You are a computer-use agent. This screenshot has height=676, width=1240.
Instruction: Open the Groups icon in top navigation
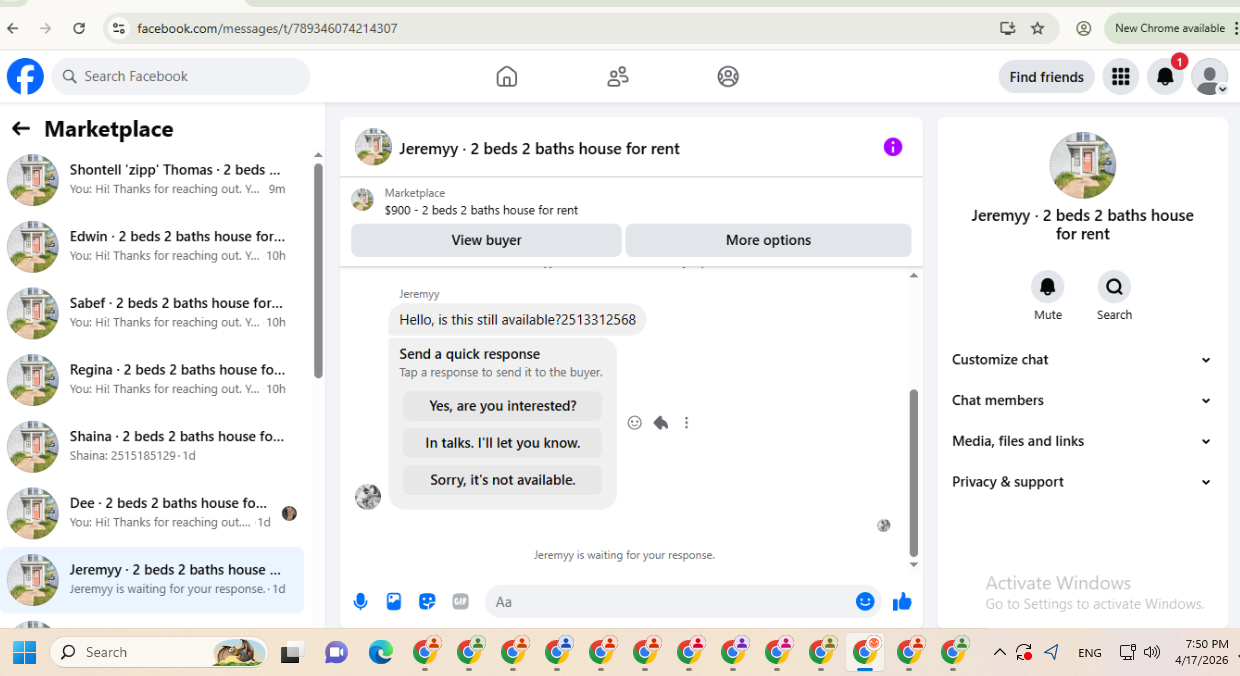point(728,76)
